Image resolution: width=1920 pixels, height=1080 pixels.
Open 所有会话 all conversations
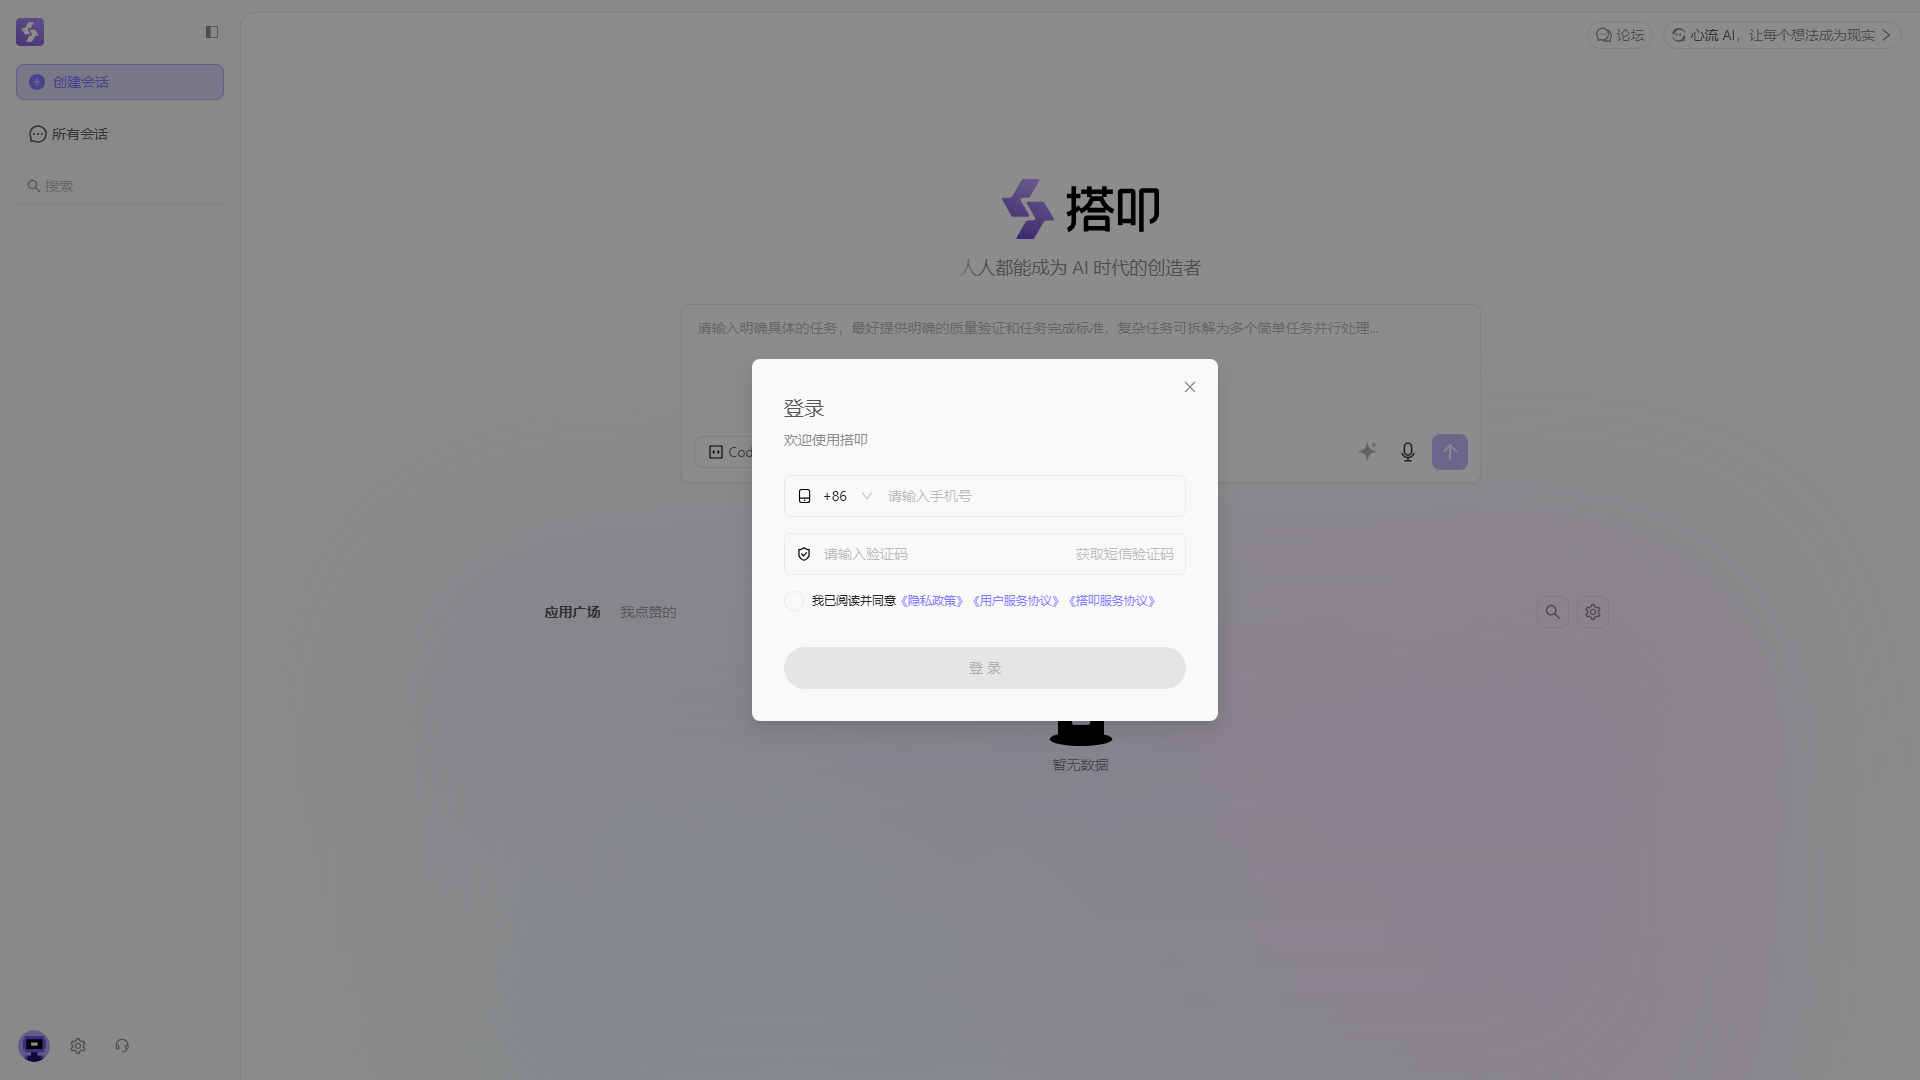pyautogui.click(x=69, y=134)
